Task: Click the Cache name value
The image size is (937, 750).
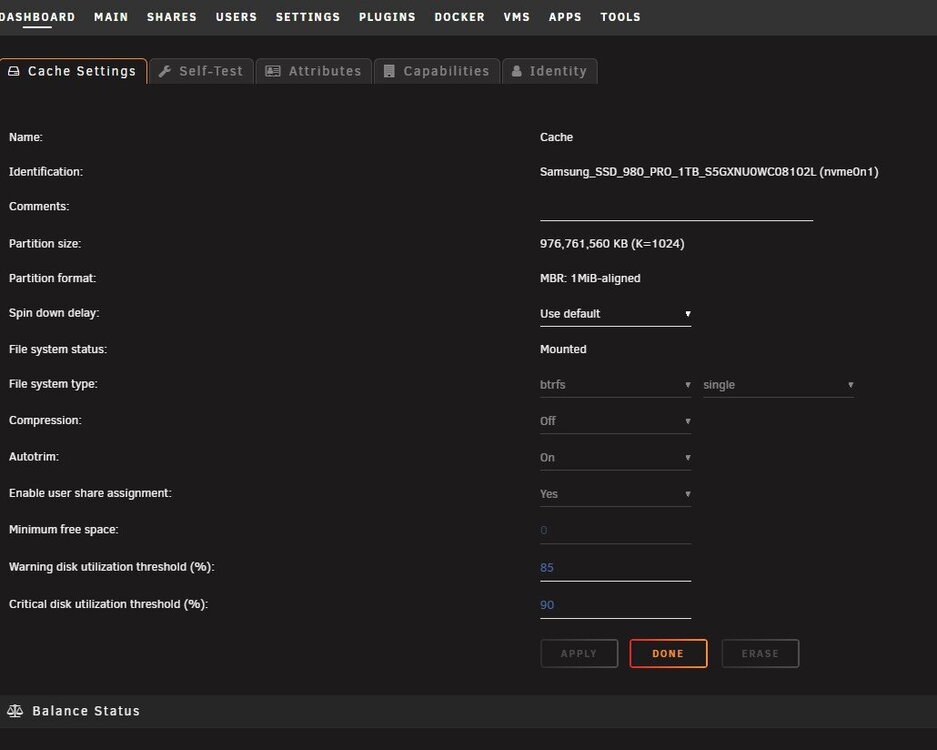Action: point(556,137)
